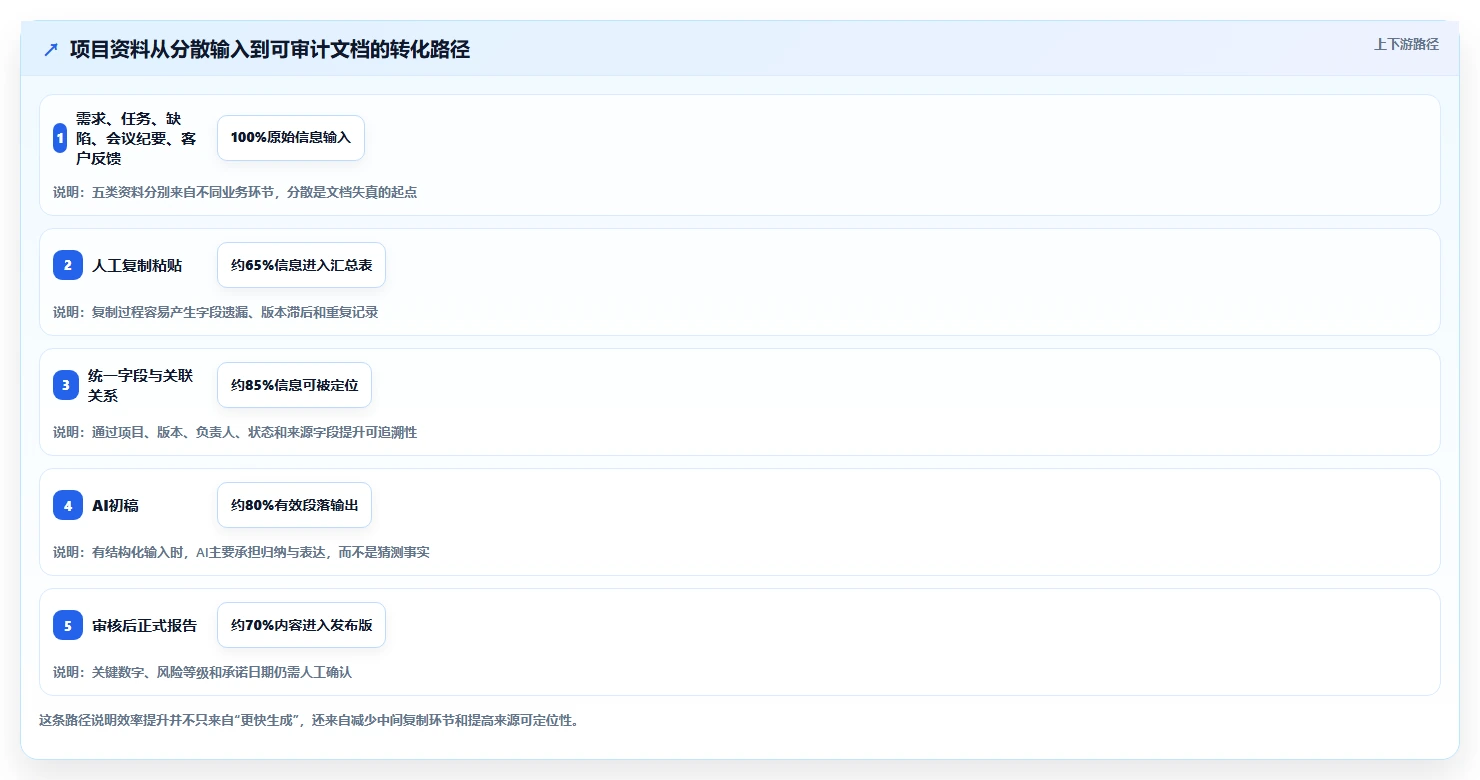Screen dimensions: 1480x780
Task: Click note 关键数字、风险等级和承诺日期
Action: (202, 672)
